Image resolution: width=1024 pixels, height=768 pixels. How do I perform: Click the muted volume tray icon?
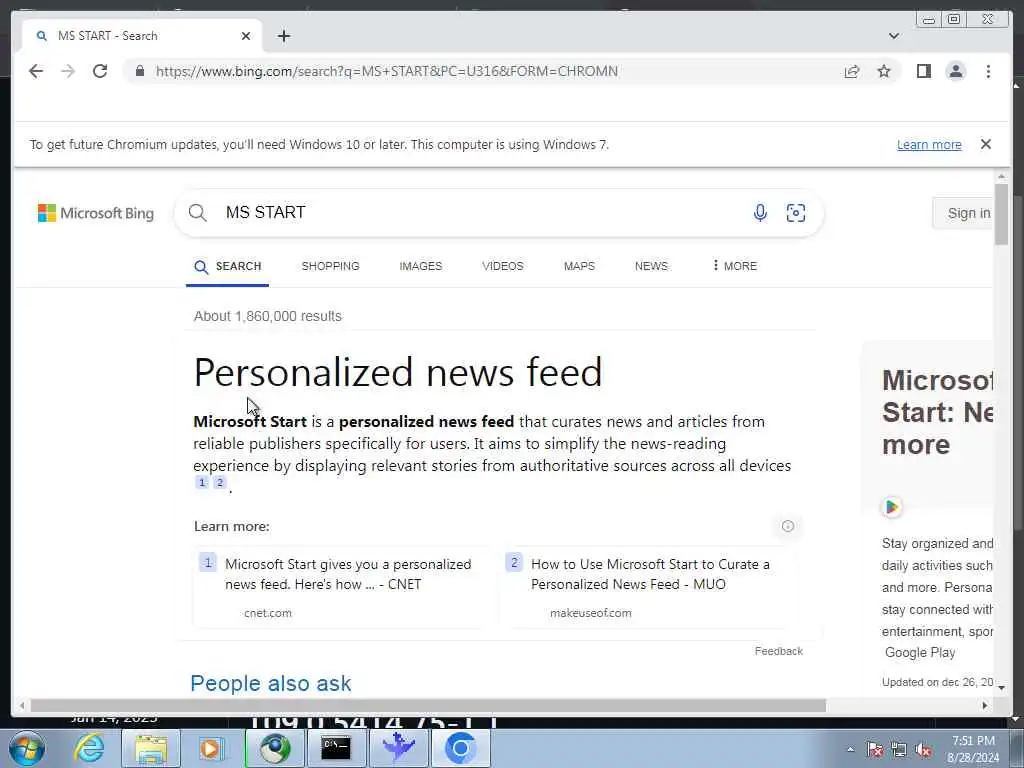[923, 750]
